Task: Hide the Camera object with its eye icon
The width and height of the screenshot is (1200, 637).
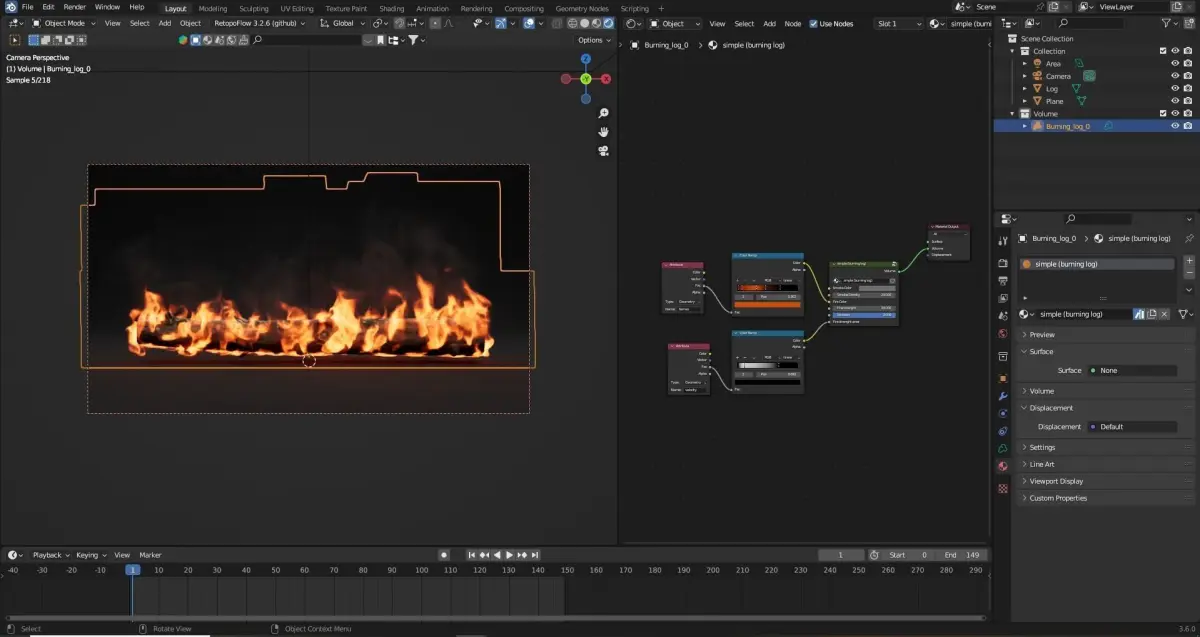Action: click(1175, 76)
